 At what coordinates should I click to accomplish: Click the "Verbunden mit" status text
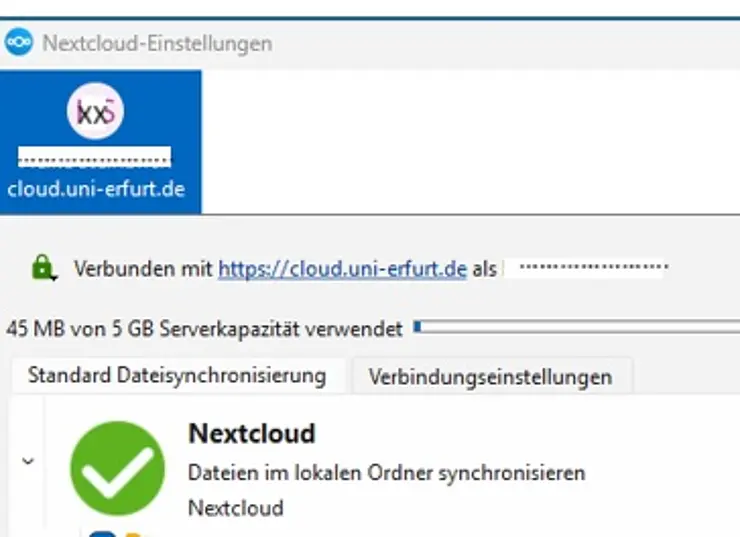click(x=143, y=269)
